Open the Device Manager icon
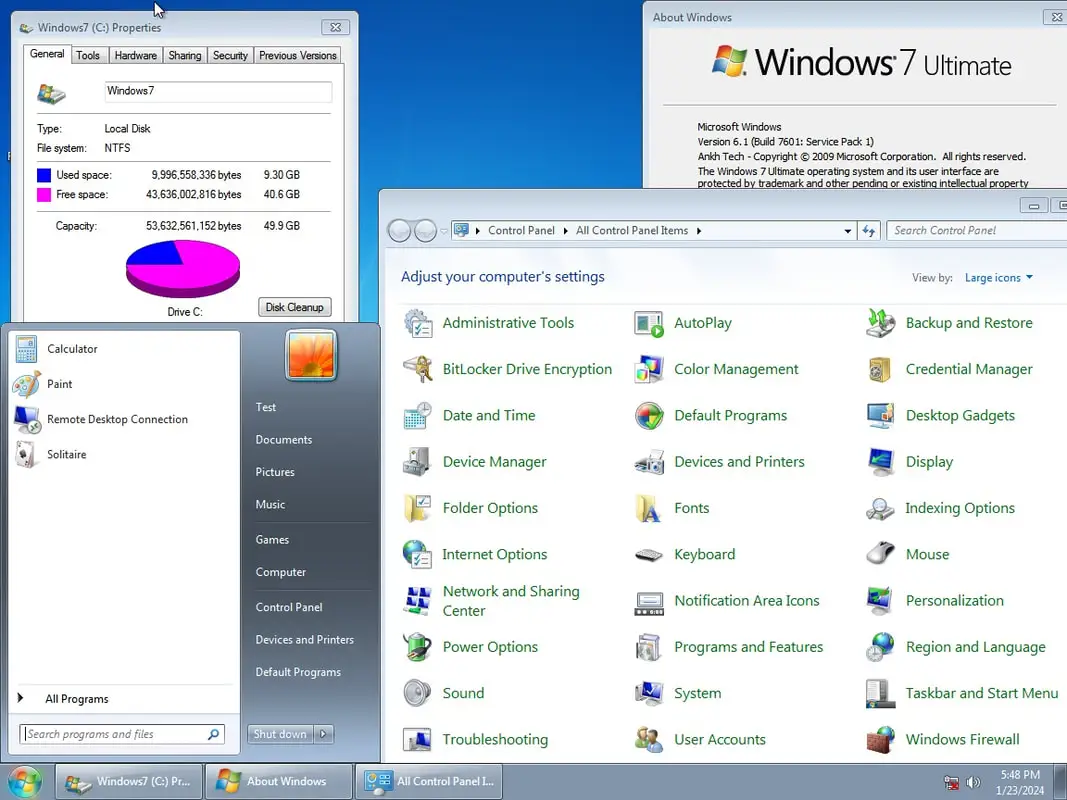Viewport: 1067px width, 800px height. tap(417, 462)
